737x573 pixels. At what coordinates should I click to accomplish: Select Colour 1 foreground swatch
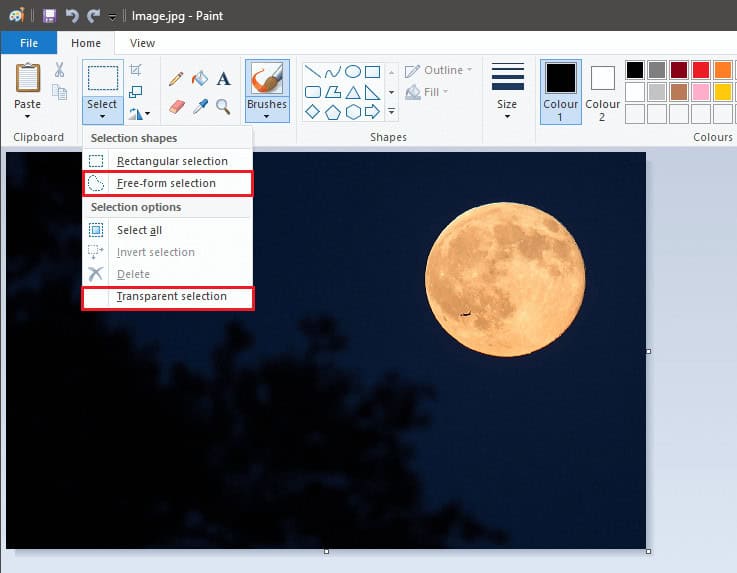point(560,92)
